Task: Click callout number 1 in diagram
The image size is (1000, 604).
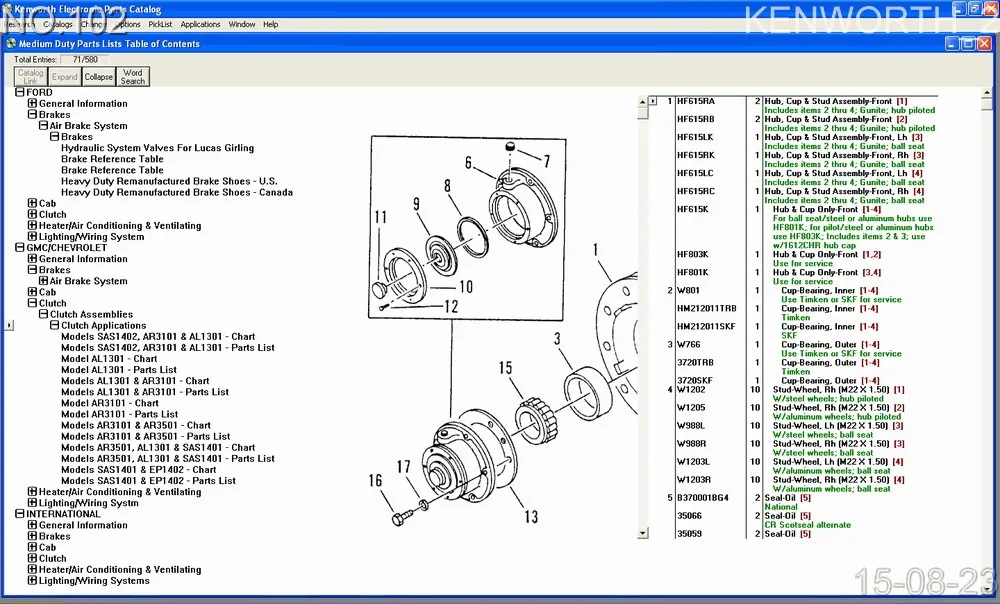Action: [596, 249]
